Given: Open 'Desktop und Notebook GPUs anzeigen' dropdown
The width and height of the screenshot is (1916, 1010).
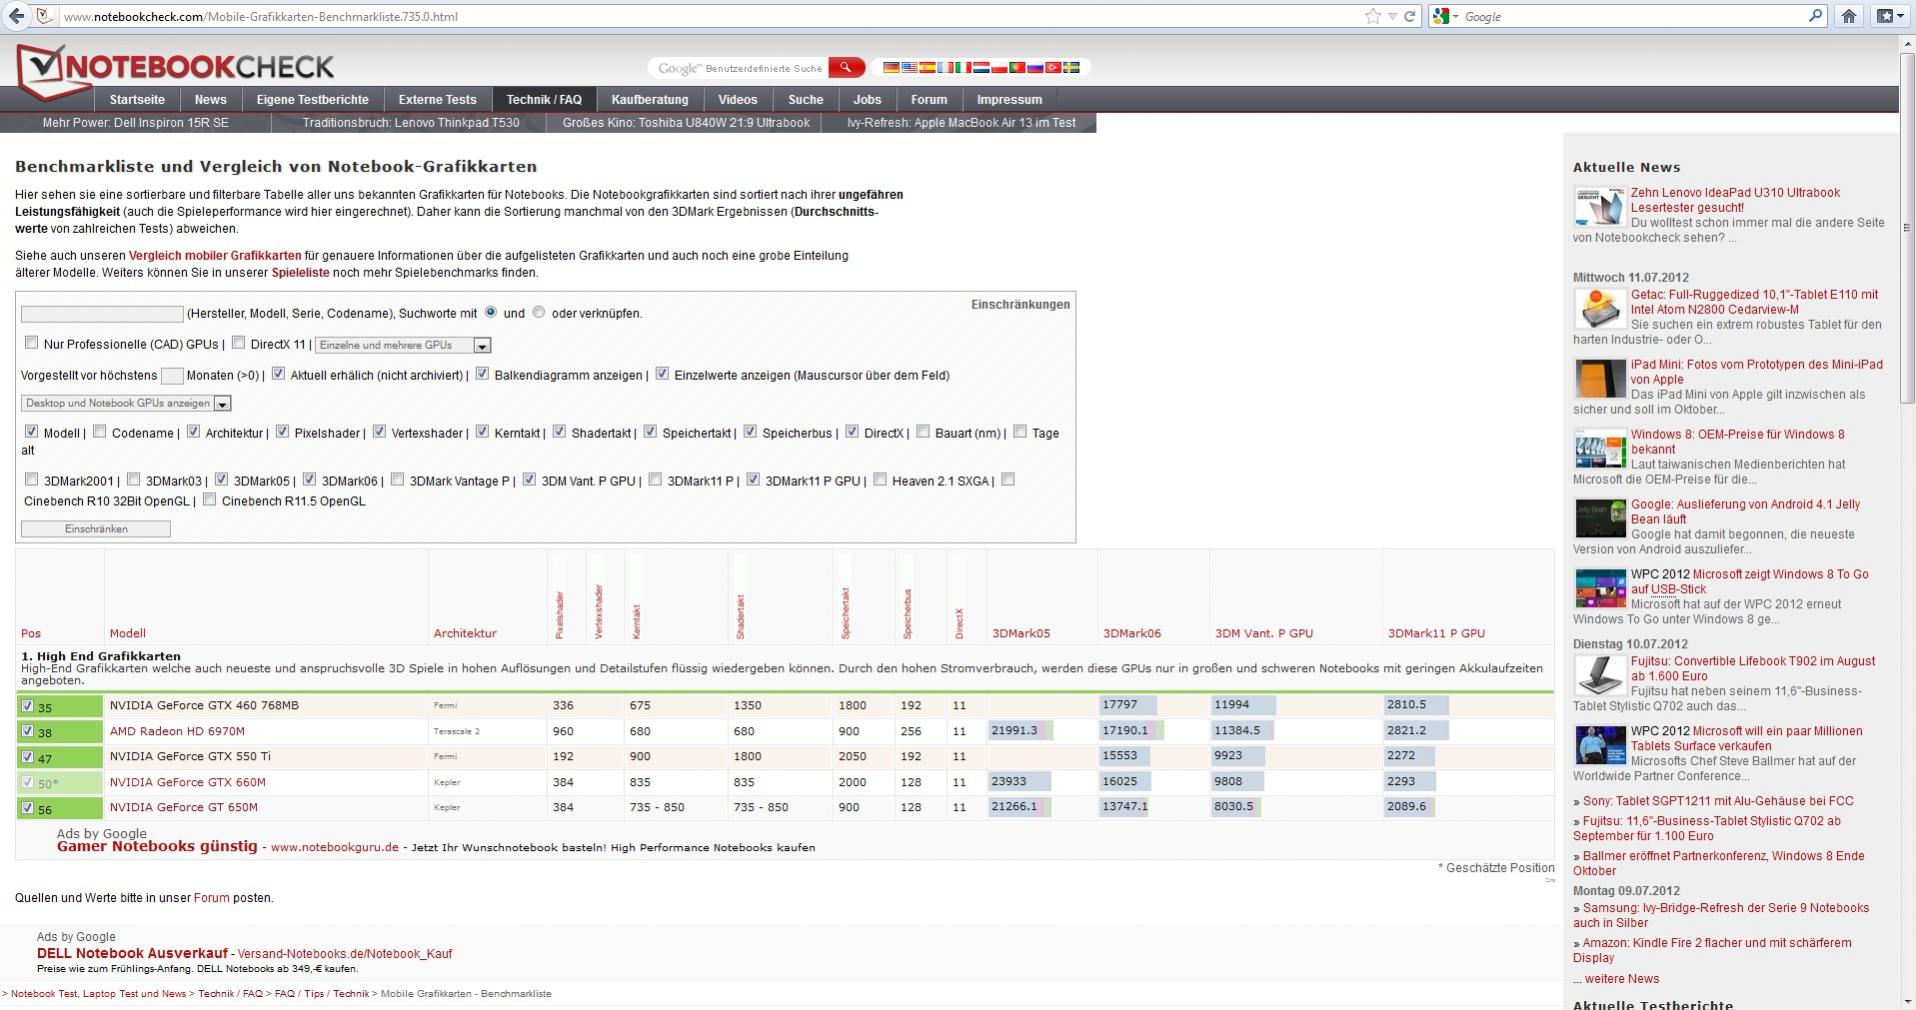Looking at the screenshot, I should (126, 403).
